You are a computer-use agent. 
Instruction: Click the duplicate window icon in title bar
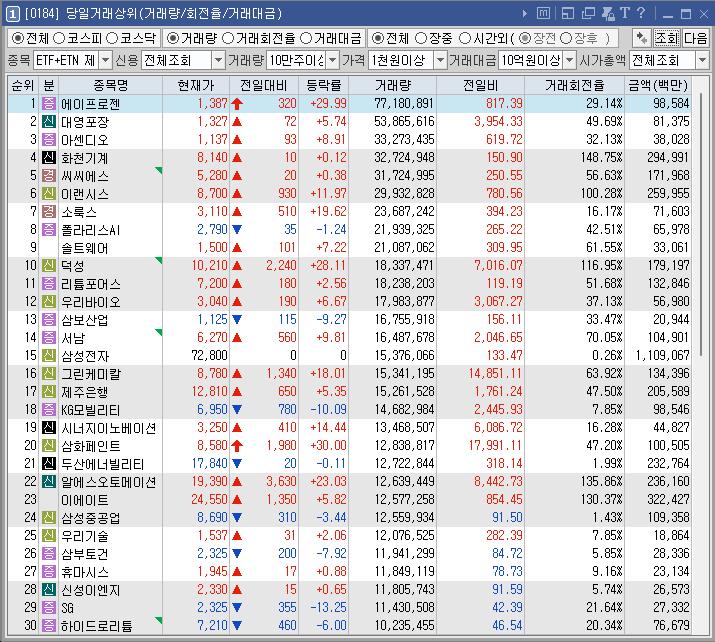(588, 13)
